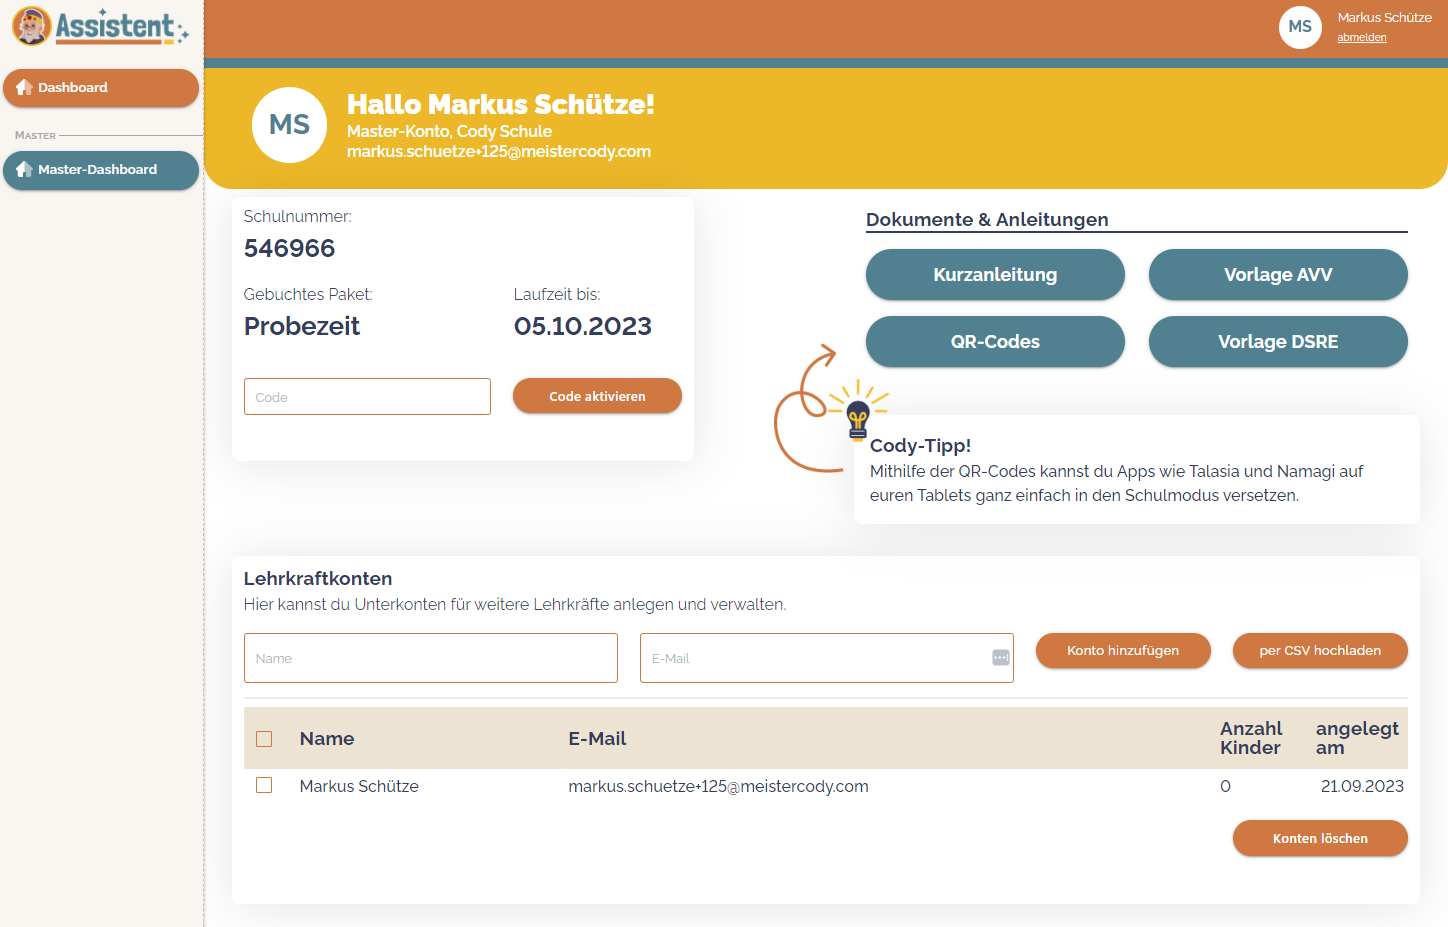The width and height of the screenshot is (1448, 927).
Task: Select Dashboard in the sidebar
Action: (71, 87)
